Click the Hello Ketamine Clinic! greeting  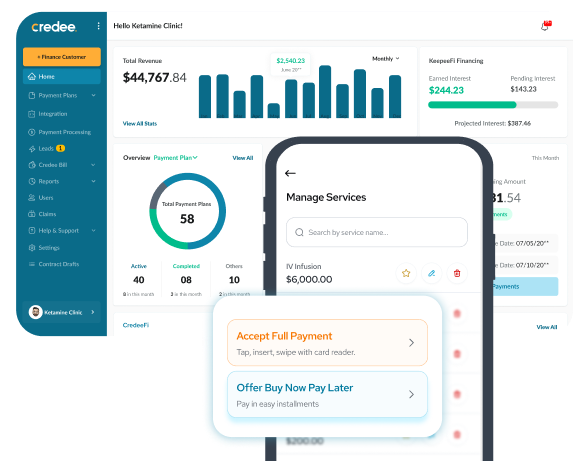[x=148, y=26]
